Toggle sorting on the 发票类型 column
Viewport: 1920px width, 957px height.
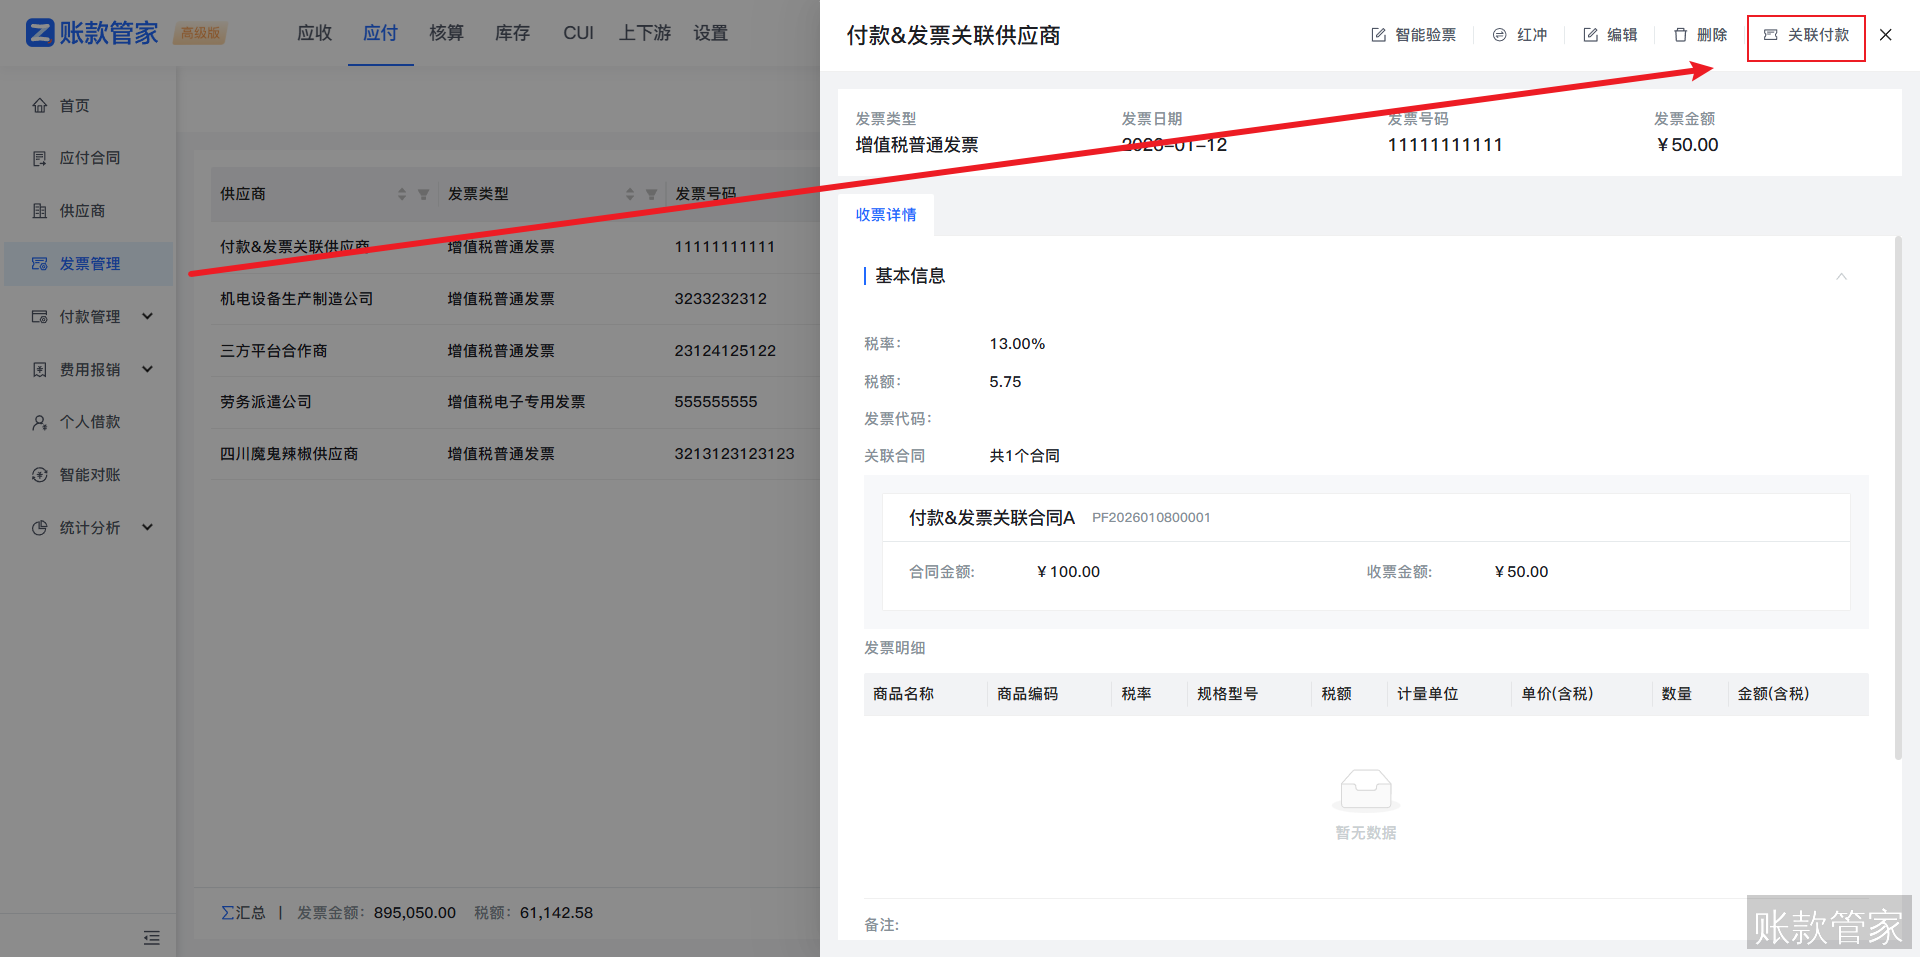(x=630, y=194)
